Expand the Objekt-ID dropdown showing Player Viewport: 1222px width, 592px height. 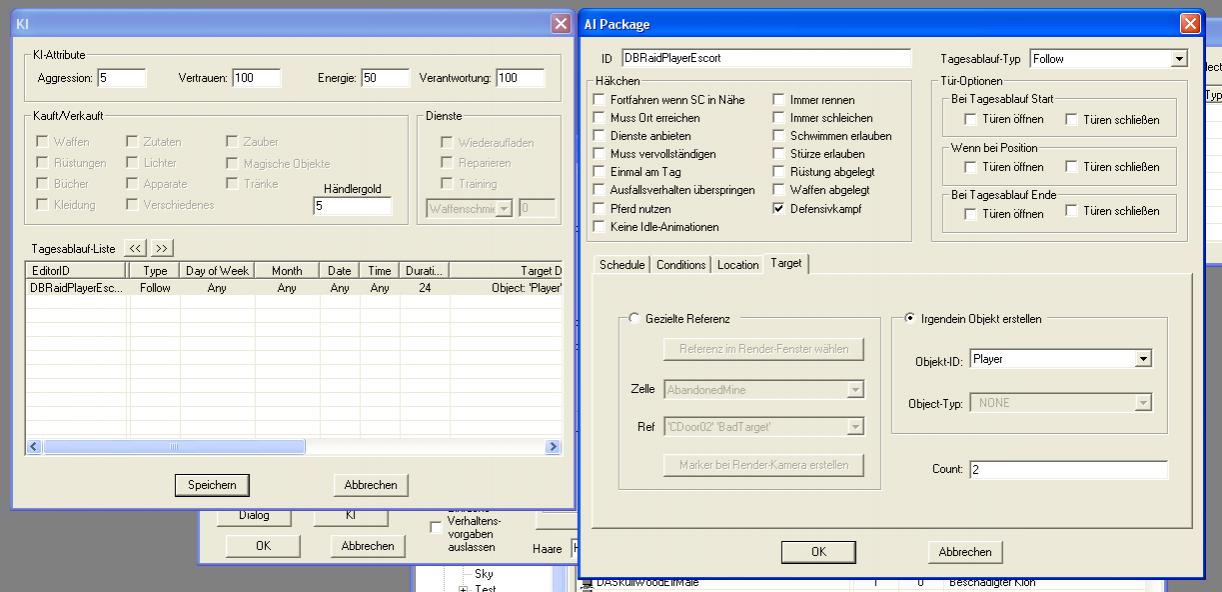(x=1144, y=359)
